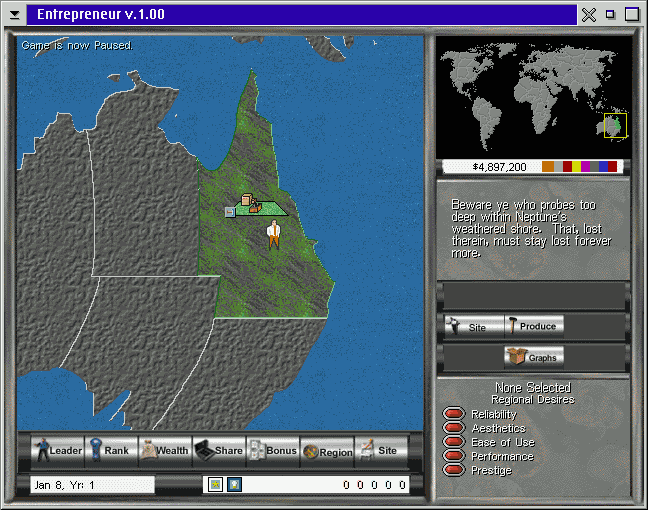This screenshot has width=648, height=510.
Task: Select the orange factory icon on site
Action: [256, 206]
